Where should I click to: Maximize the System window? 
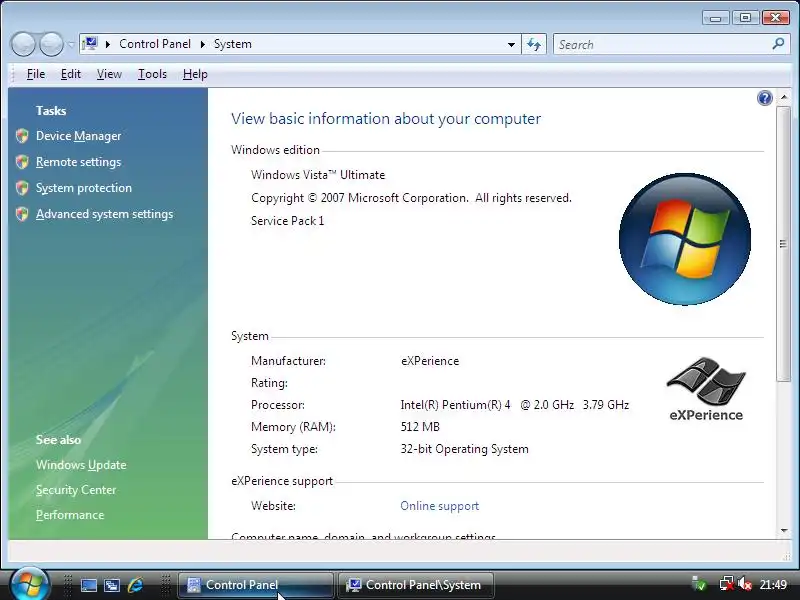tap(745, 18)
